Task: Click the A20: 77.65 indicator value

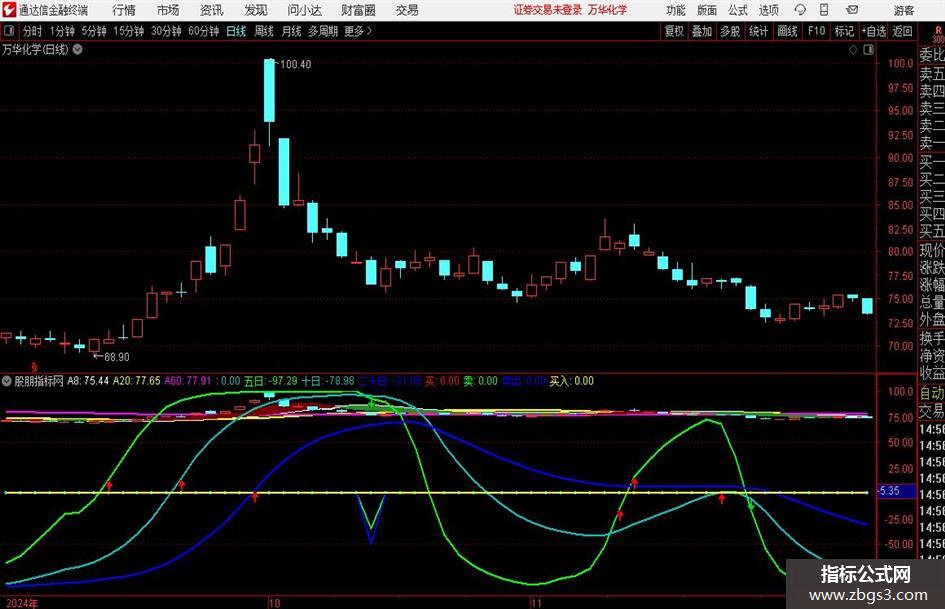Action: click(x=137, y=381)
